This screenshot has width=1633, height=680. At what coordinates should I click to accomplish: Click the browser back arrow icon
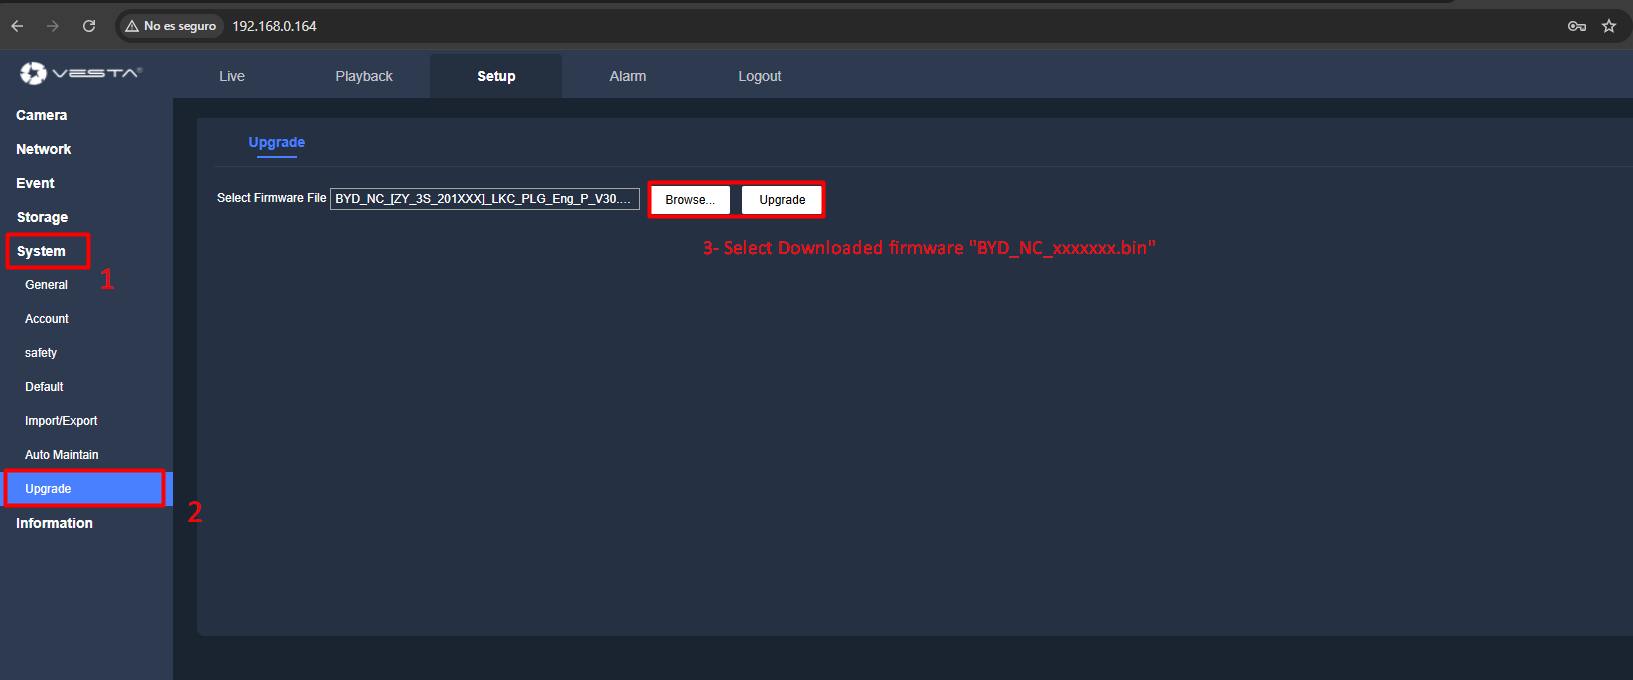[17, 26]
